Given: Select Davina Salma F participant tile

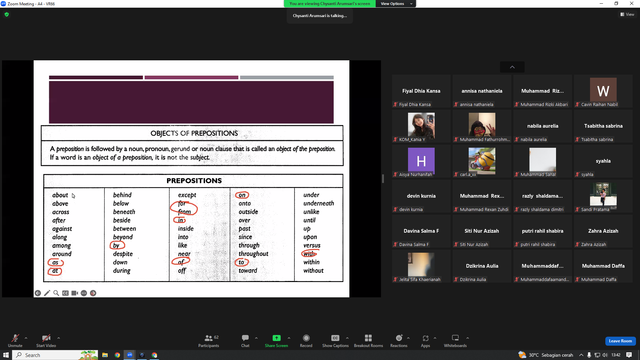Looking at the screenshot, I should click(421, 231).
